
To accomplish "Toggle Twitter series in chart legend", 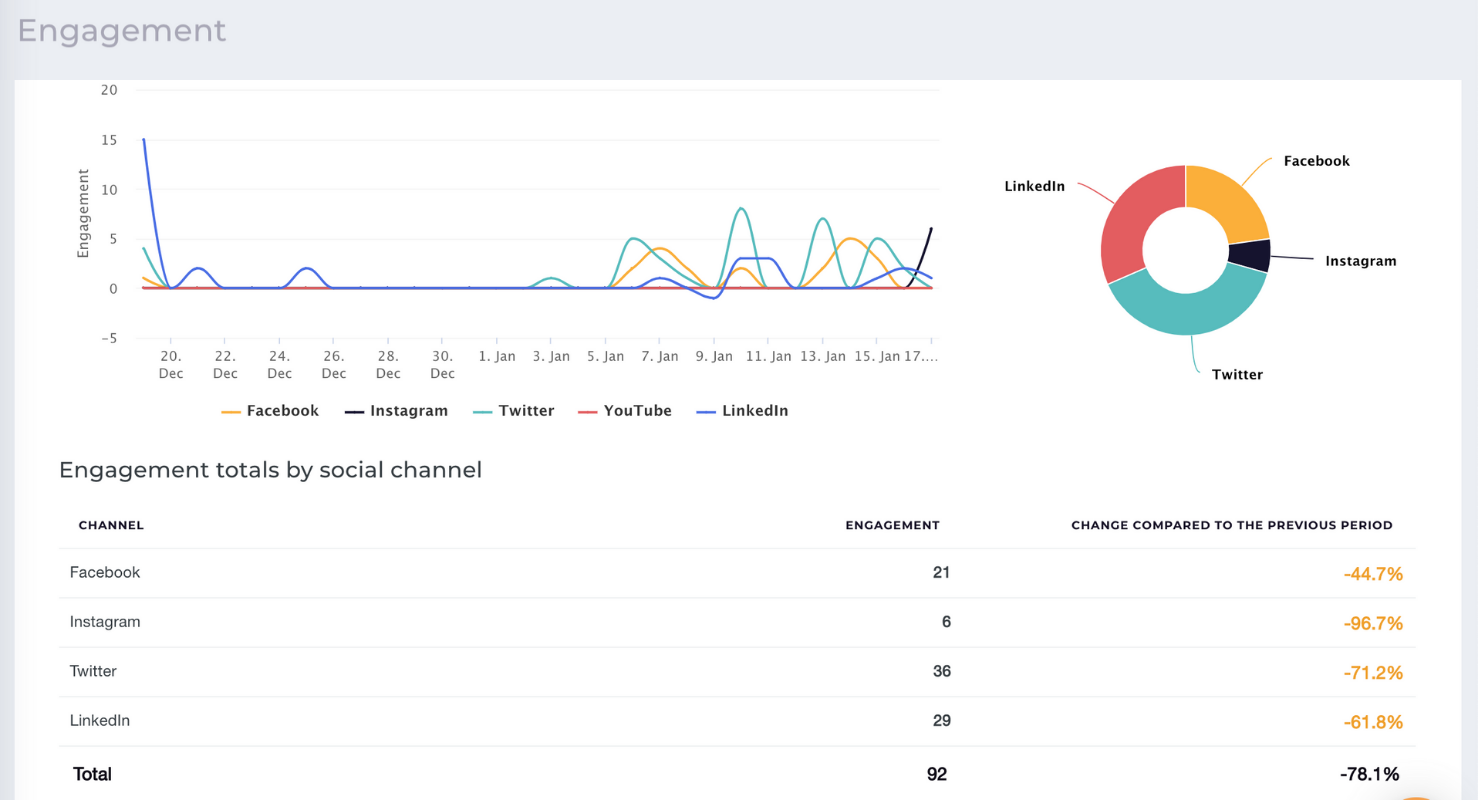I will (514, 411).
